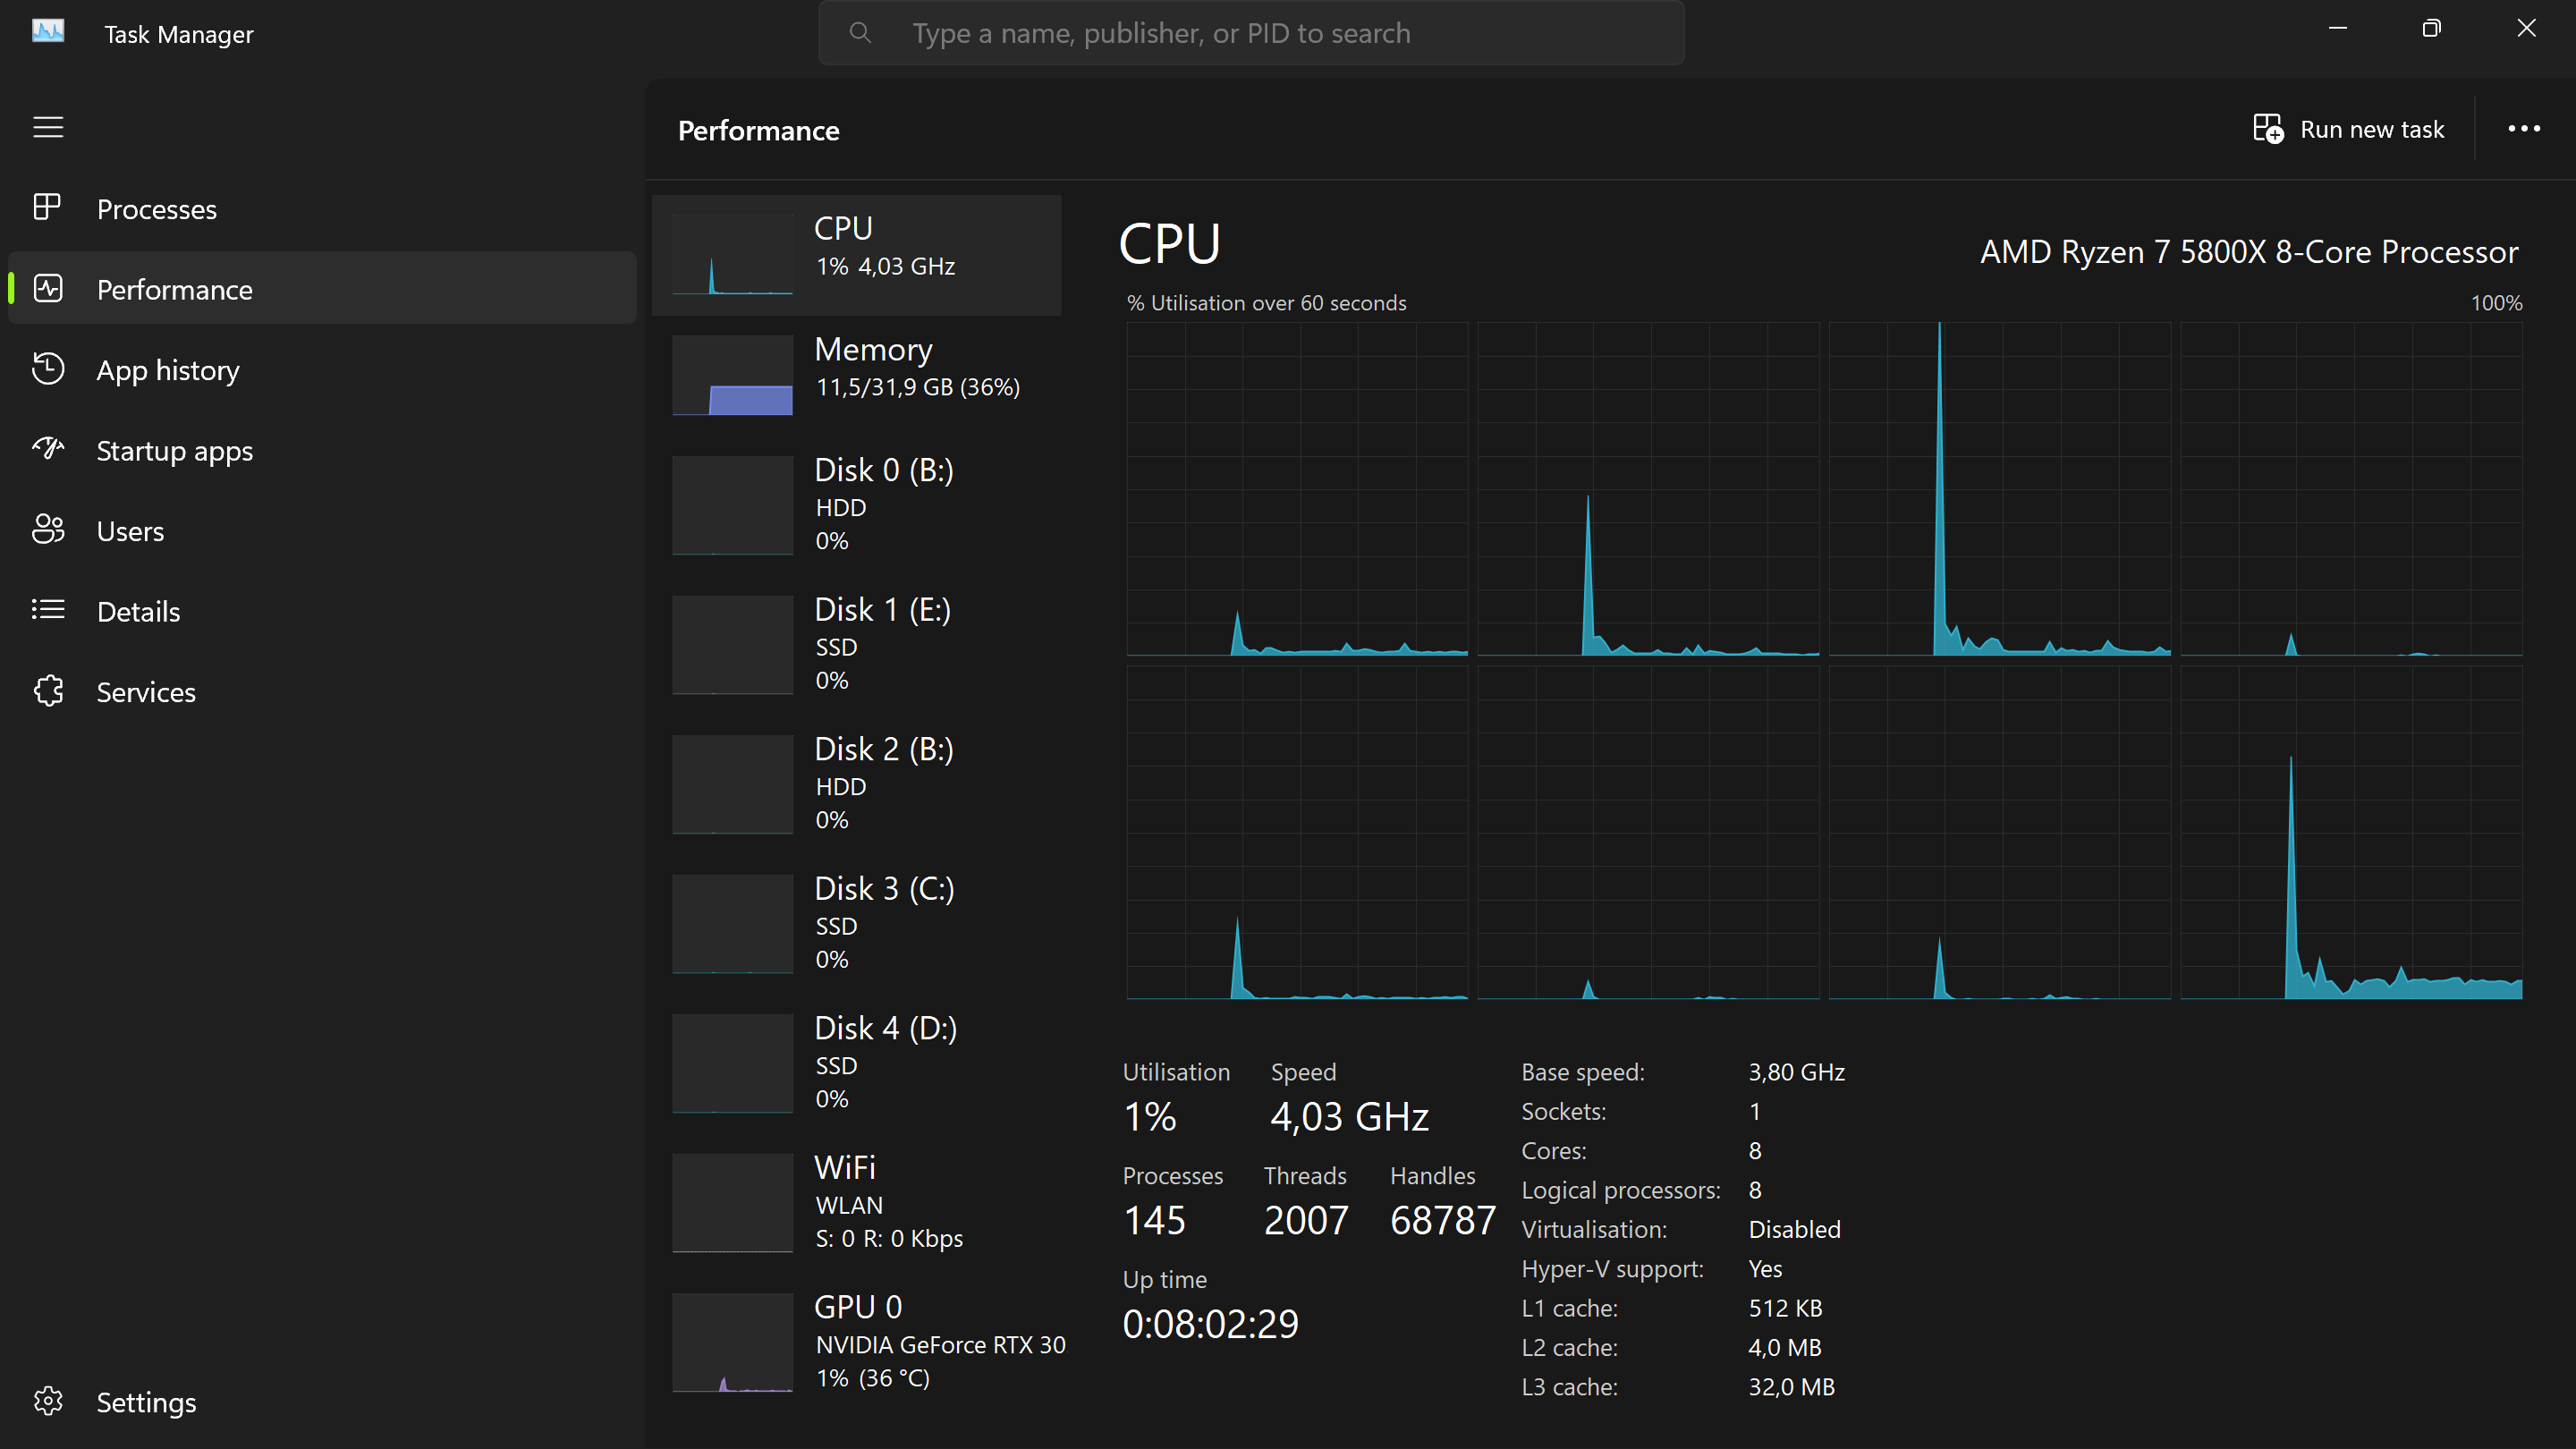Open the Processes page icon
This screenshot has height=1449, width=2576.
click(47, 207)
